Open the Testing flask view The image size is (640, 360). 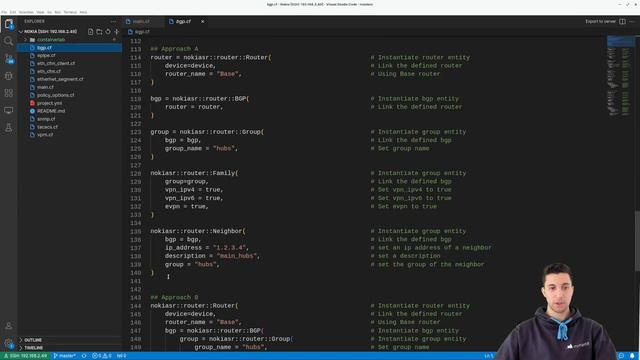[9, 128]
